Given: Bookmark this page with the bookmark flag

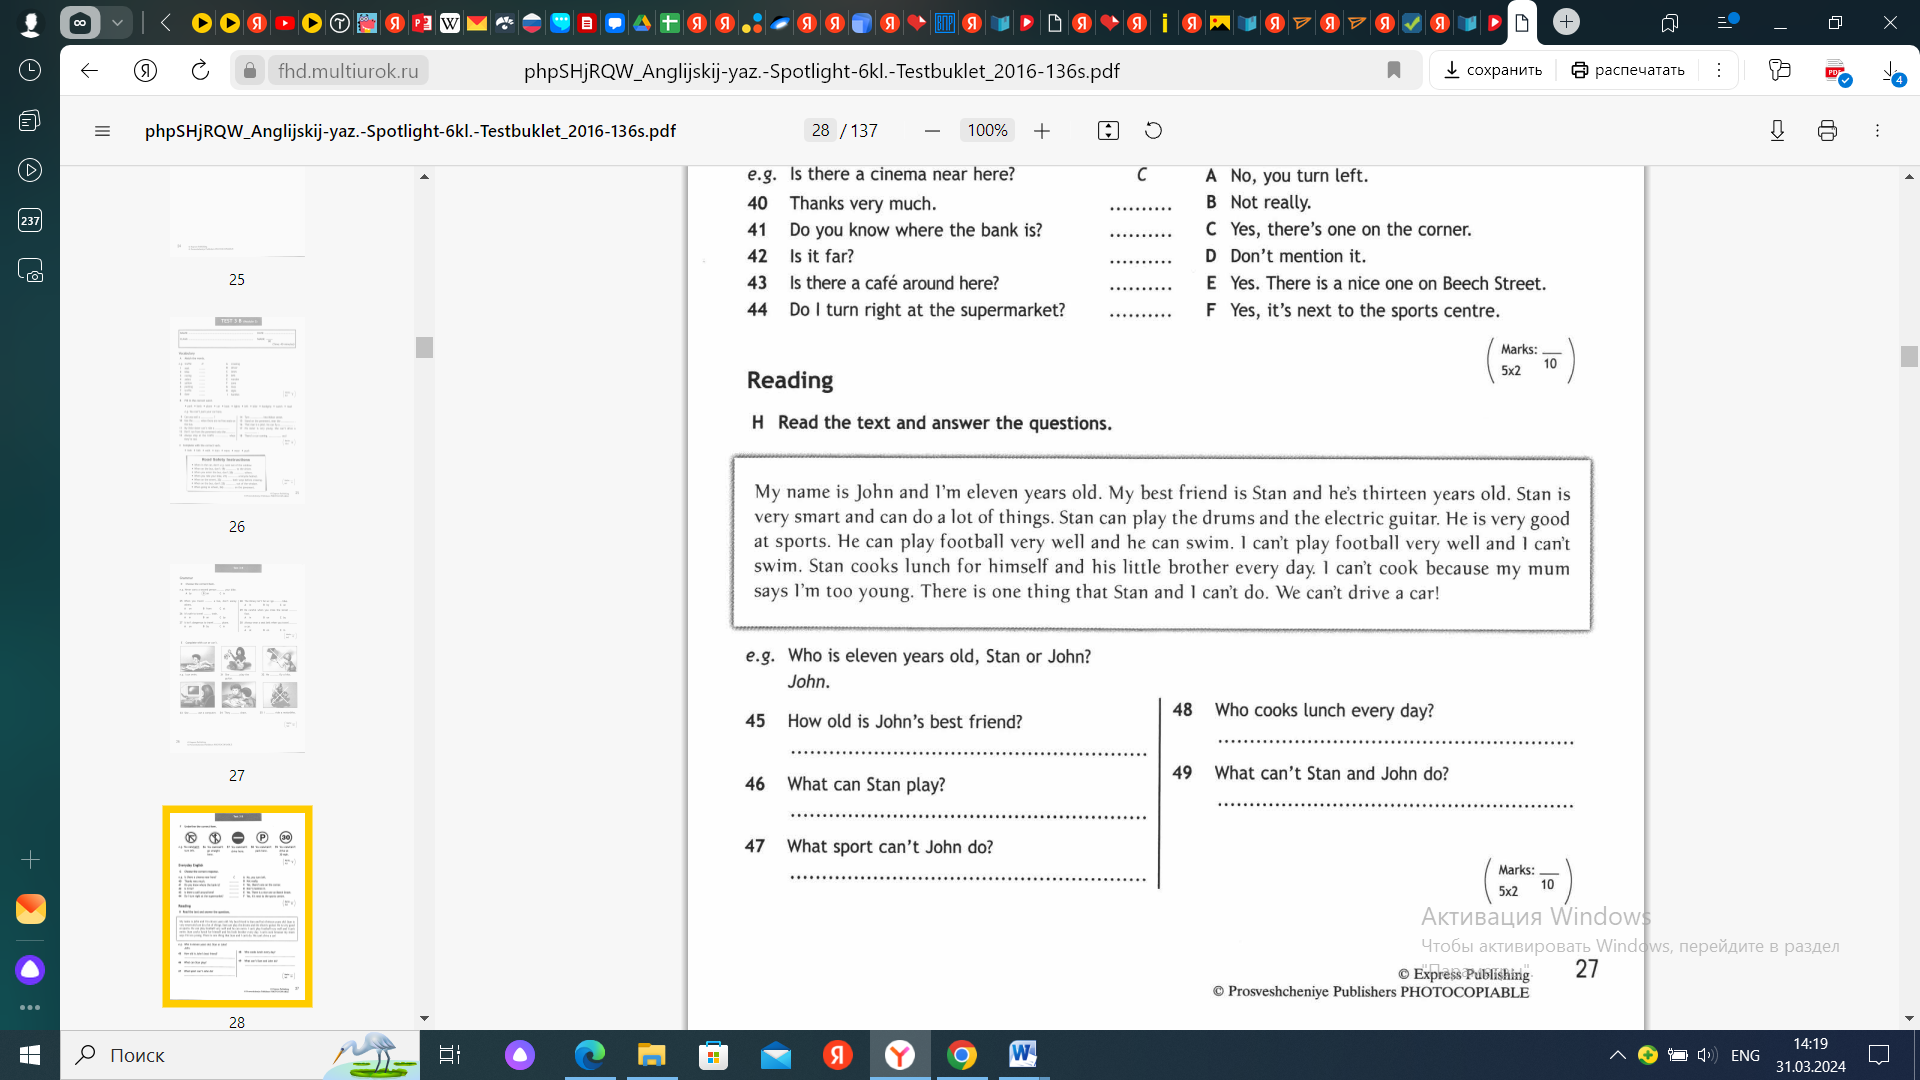Looking at the screenshot, I should pyautogui.click(x=1394, y=70).
